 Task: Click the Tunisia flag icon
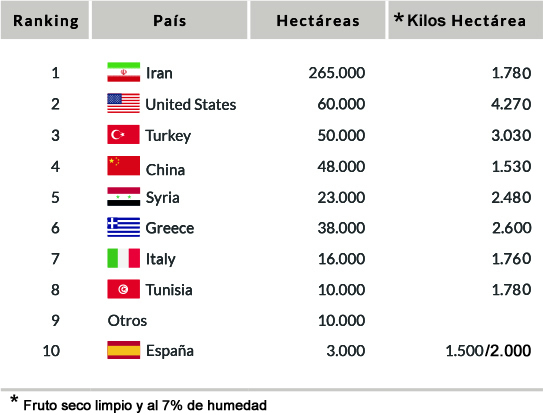124,289
